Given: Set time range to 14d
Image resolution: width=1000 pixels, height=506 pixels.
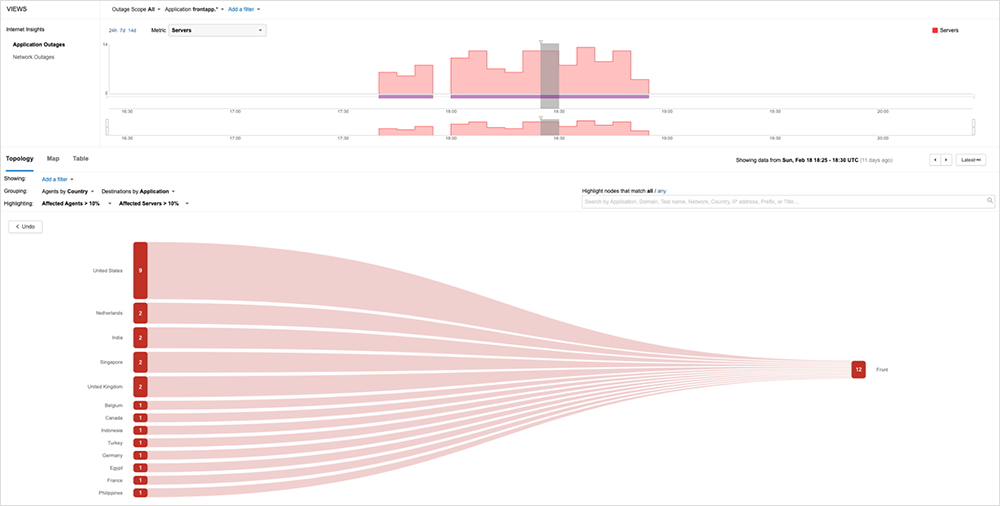Looking at the screenshot, I should 132,31.
